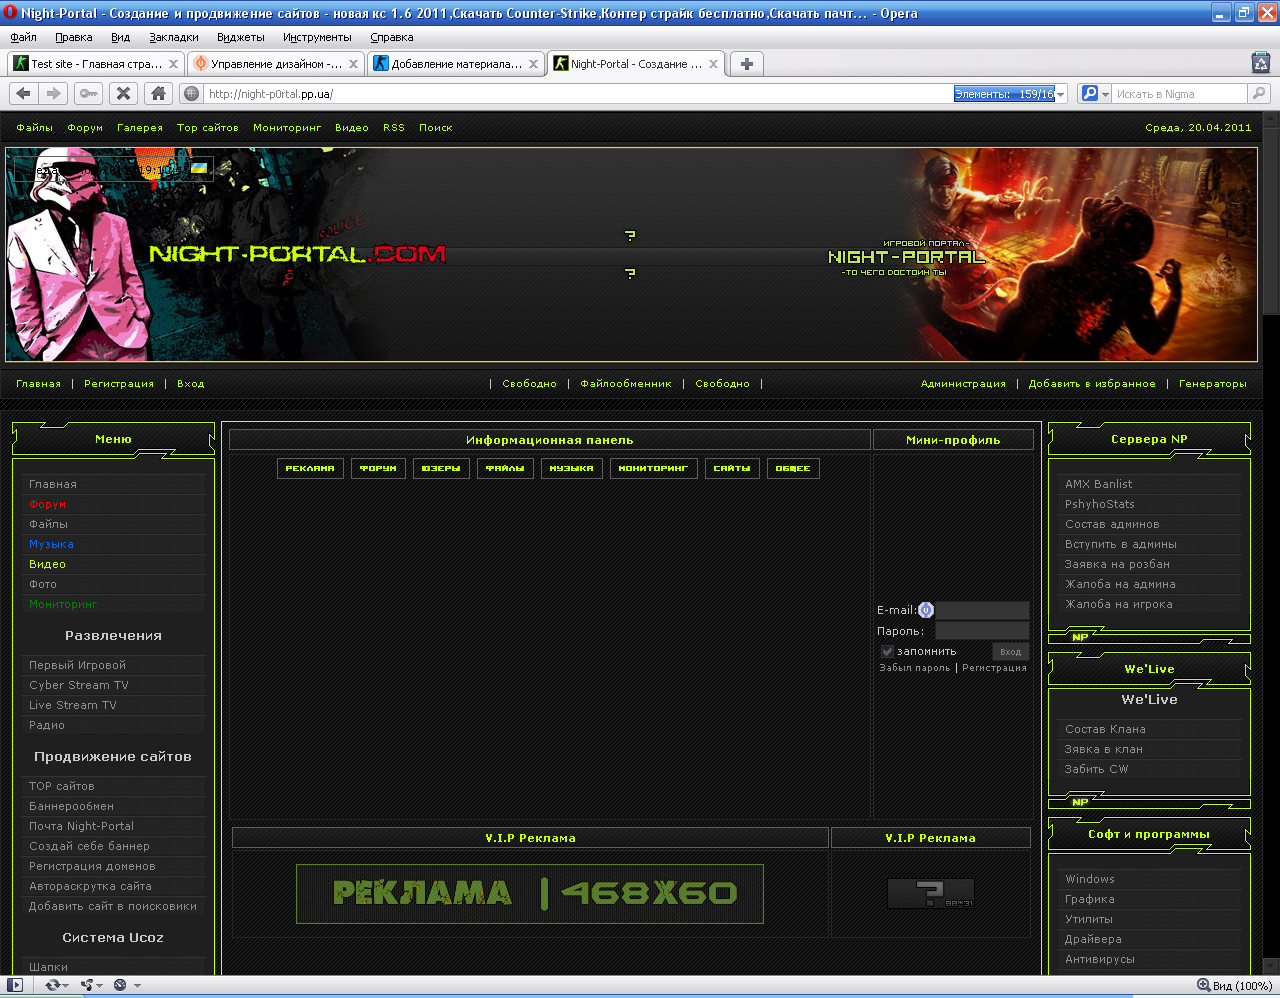Image resolution: width=1280 pixels, height=998 pixels.
Task: Expand Opera Link status bar dropdown arrow
Action: pyautogui.click(x=66, y=986)
